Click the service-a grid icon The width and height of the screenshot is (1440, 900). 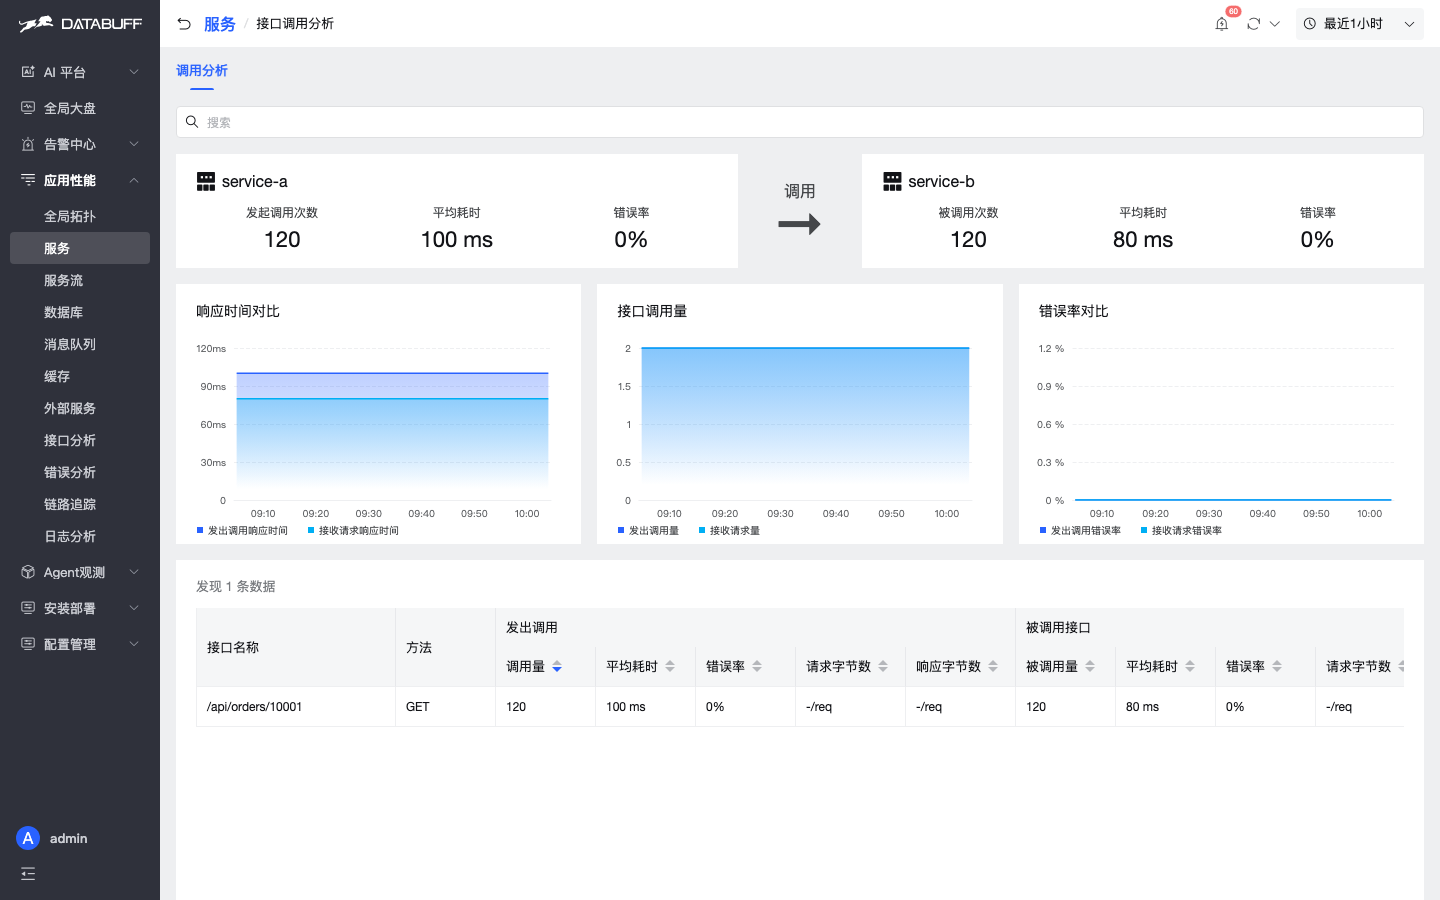[x=206, y=181]
